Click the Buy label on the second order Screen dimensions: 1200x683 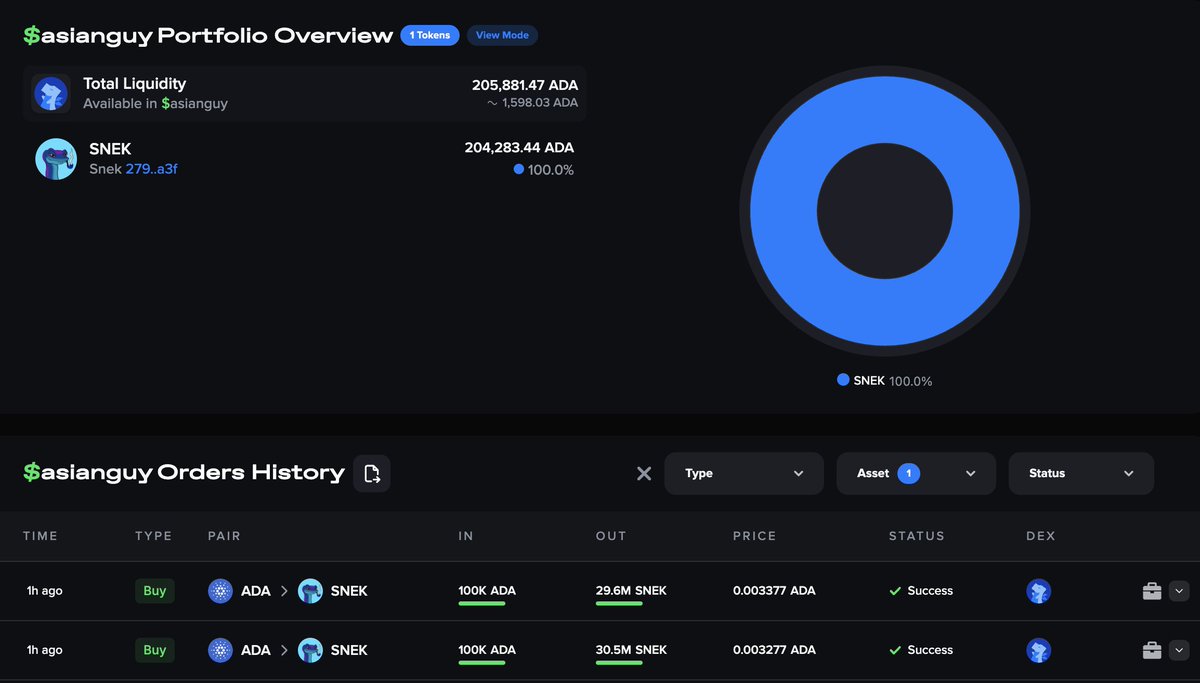click(154, 650)
